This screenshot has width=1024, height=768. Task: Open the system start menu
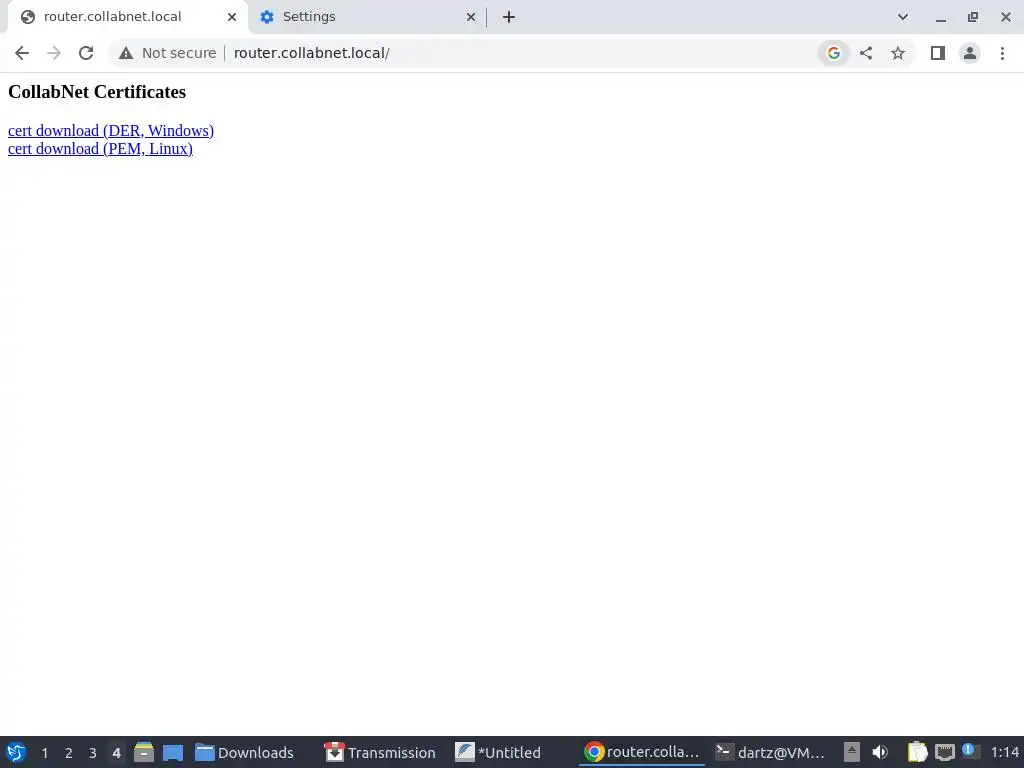[x=16, y=752]
